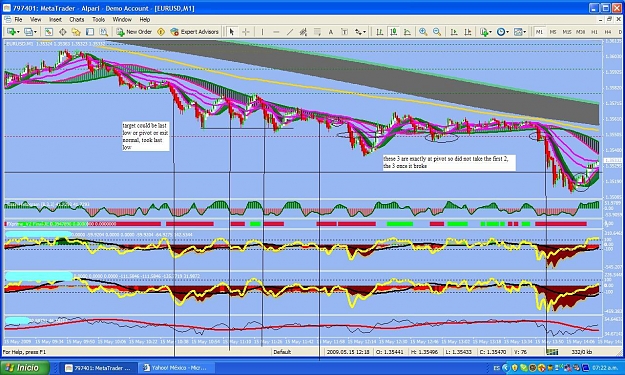
Task: Open the Strategy Tester magnifier icon
Action: click(x=104, y=32)
